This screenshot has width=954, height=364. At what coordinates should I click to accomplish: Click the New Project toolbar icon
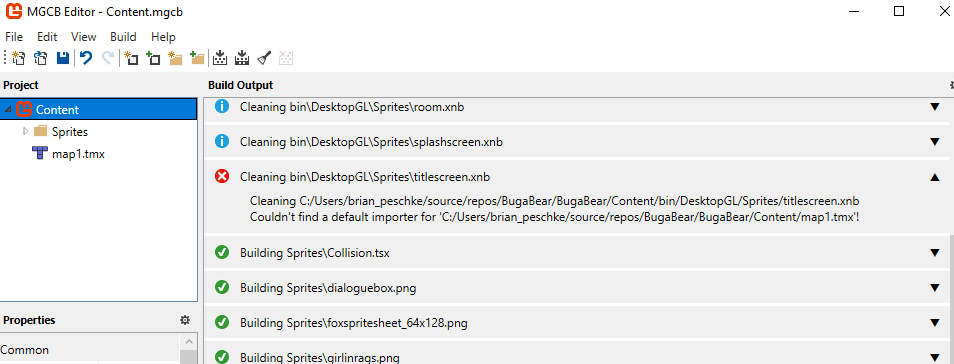18,58
